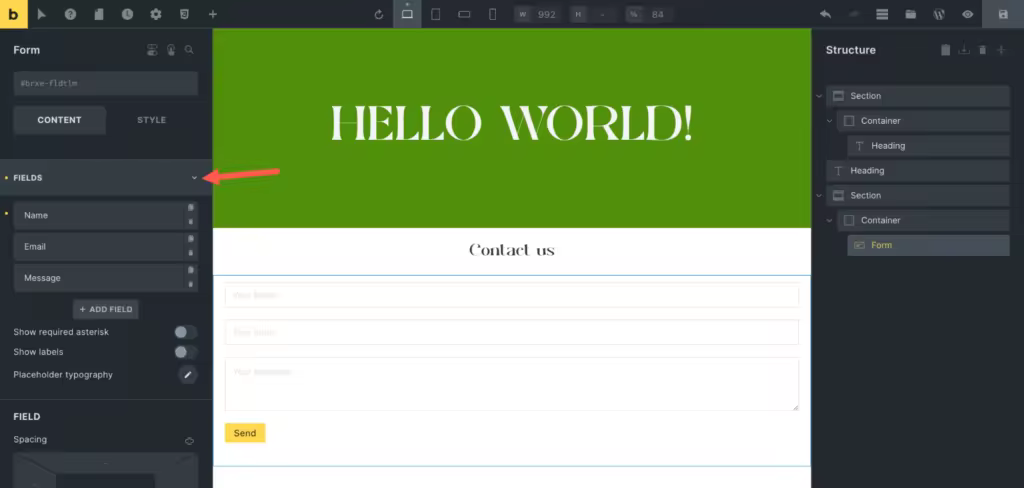Preview the page with eye icon
1024x488 pixels.
click(x=968, y=14)
